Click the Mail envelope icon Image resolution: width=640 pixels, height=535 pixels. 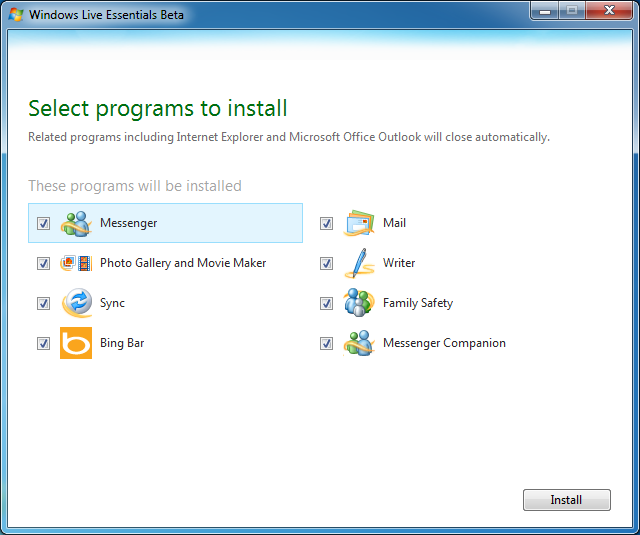[359, 223]
